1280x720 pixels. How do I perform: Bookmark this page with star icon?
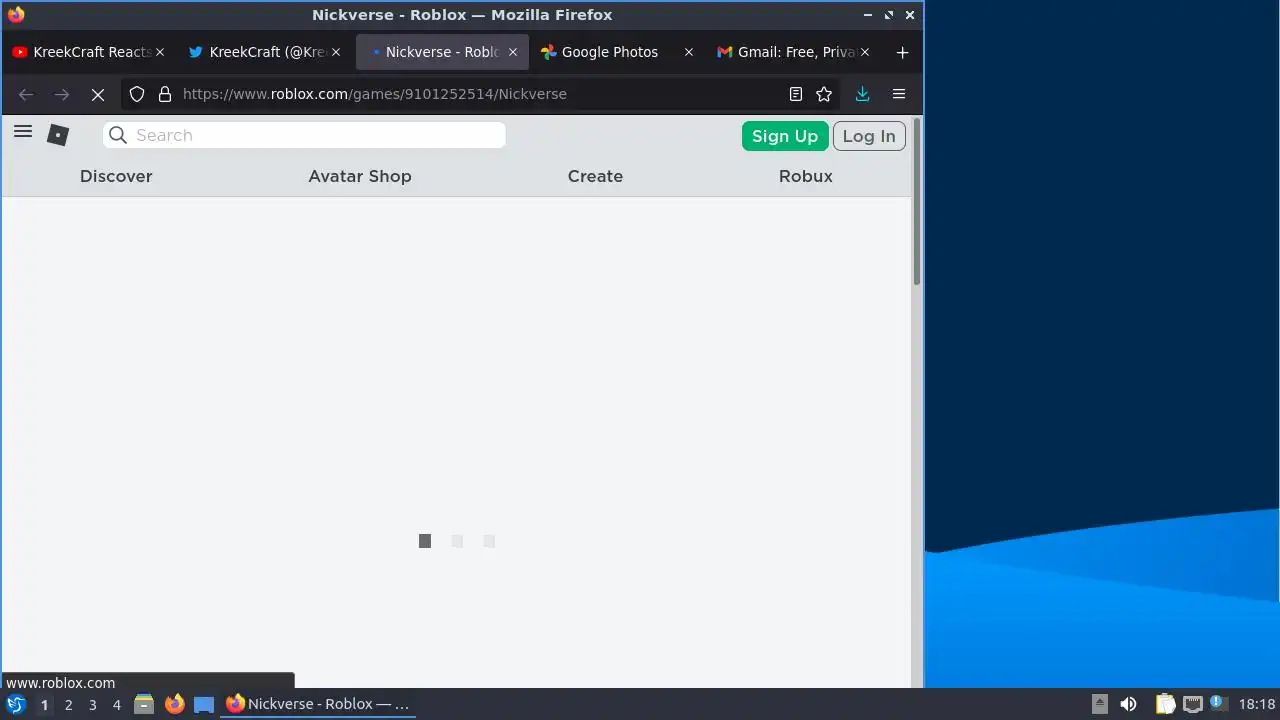pyautogui.click(x=824, y=94)
